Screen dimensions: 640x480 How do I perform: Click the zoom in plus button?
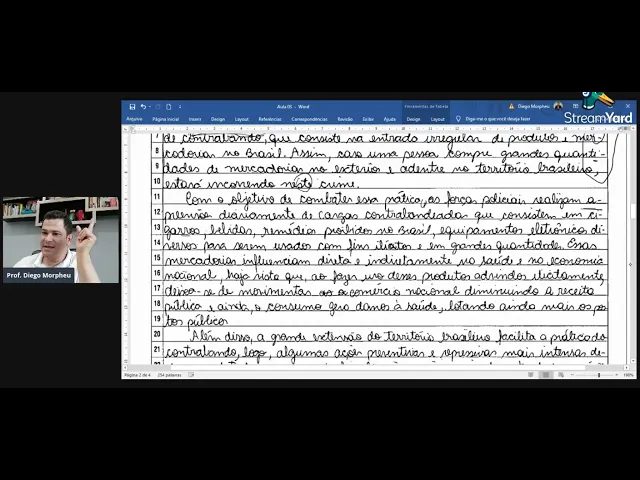click(x=617, y=375)
